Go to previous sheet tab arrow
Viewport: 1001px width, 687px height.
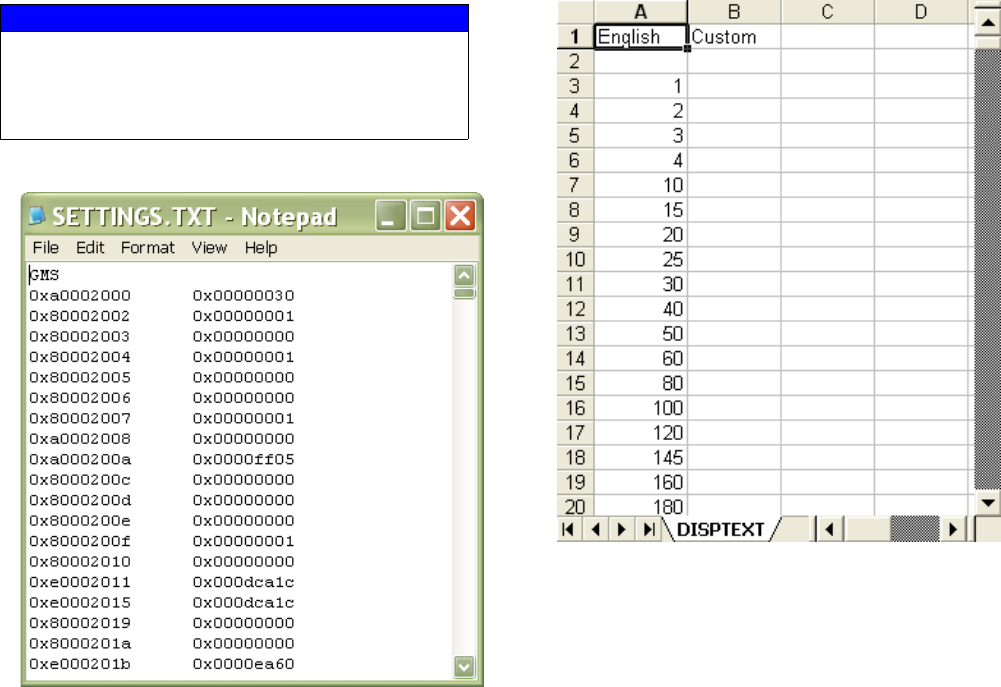click(x=595, y=529)
